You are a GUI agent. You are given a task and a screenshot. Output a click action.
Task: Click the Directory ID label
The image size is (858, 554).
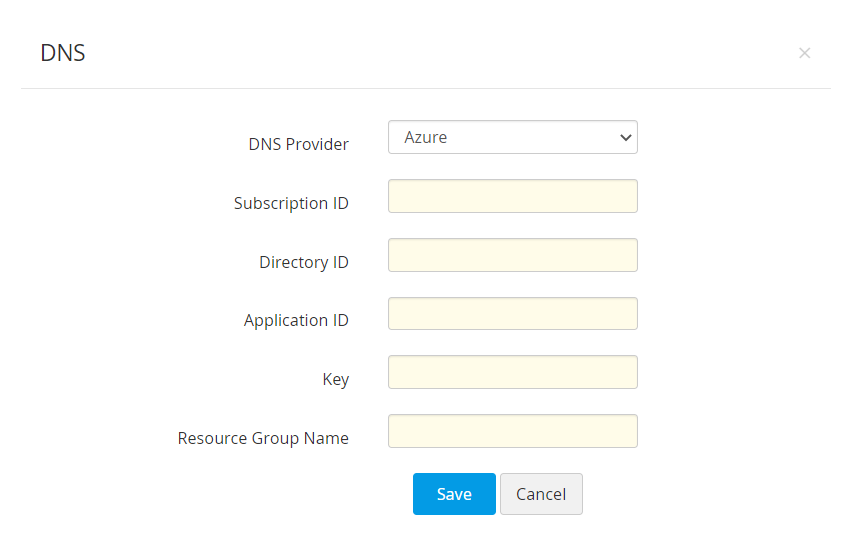point(304,262)
